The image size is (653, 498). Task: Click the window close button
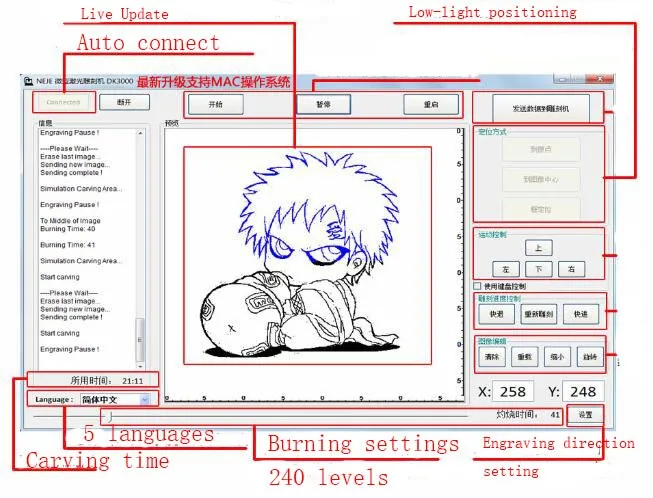600,79
